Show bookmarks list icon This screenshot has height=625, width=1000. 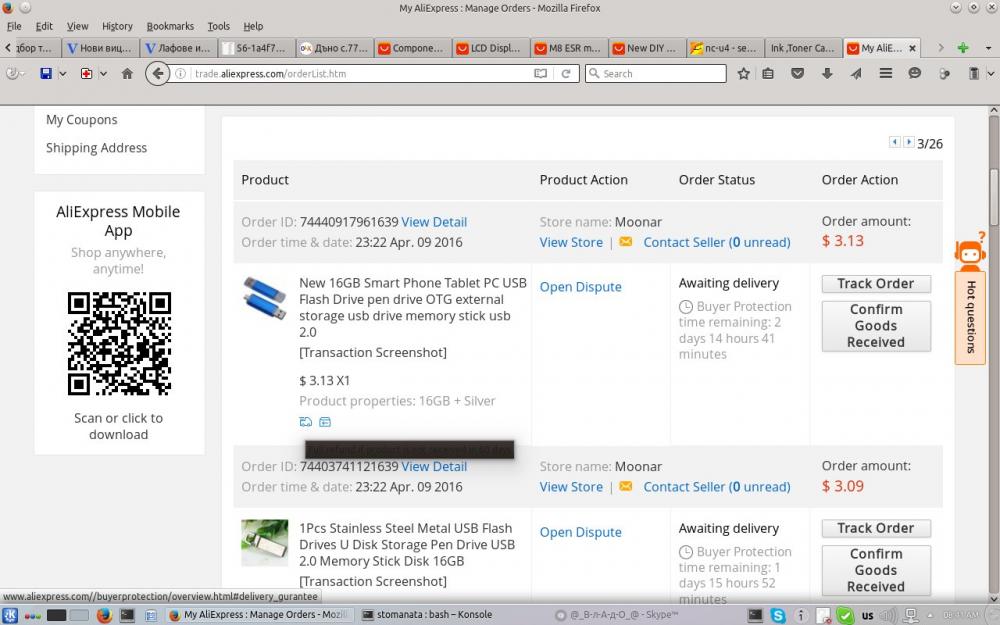[x=768, y=73]
